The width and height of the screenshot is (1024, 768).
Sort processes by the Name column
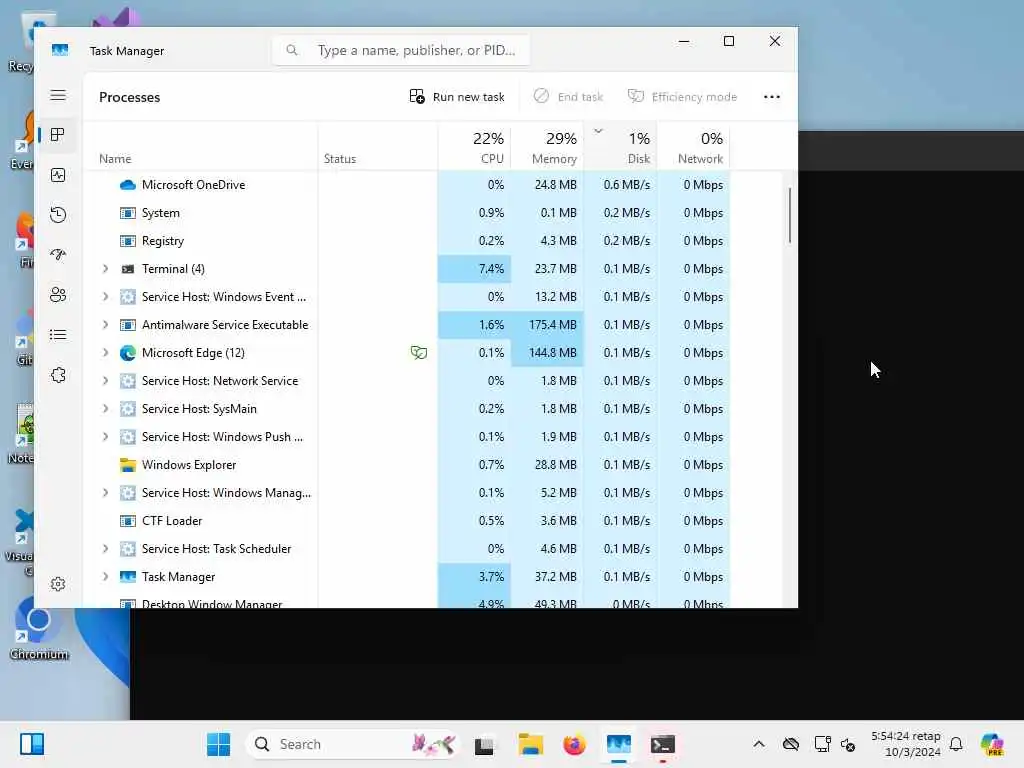coord(200,148)
